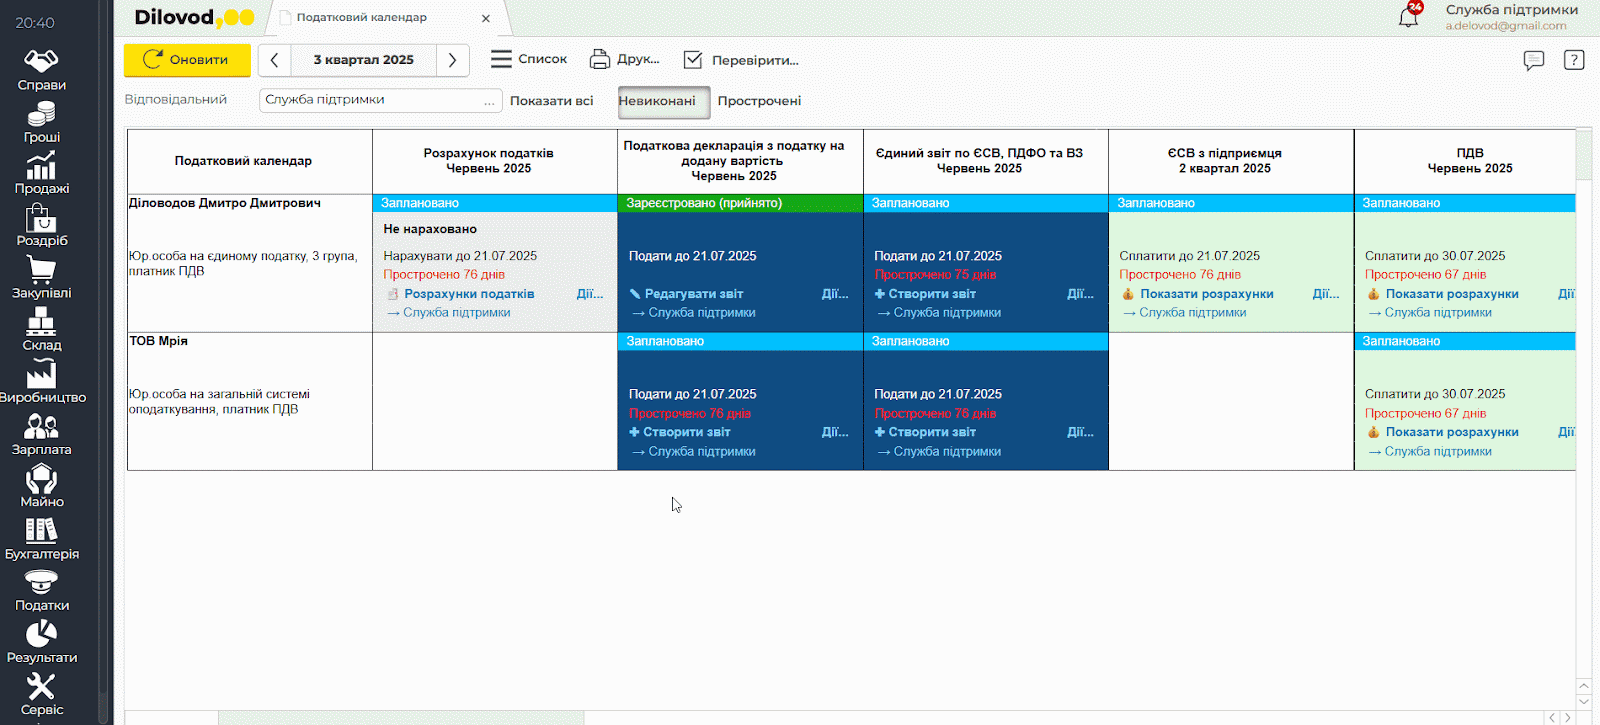This screenshot has height=725, width=1600.
Task: Open the Зарплата section
Action: point(41,434)
